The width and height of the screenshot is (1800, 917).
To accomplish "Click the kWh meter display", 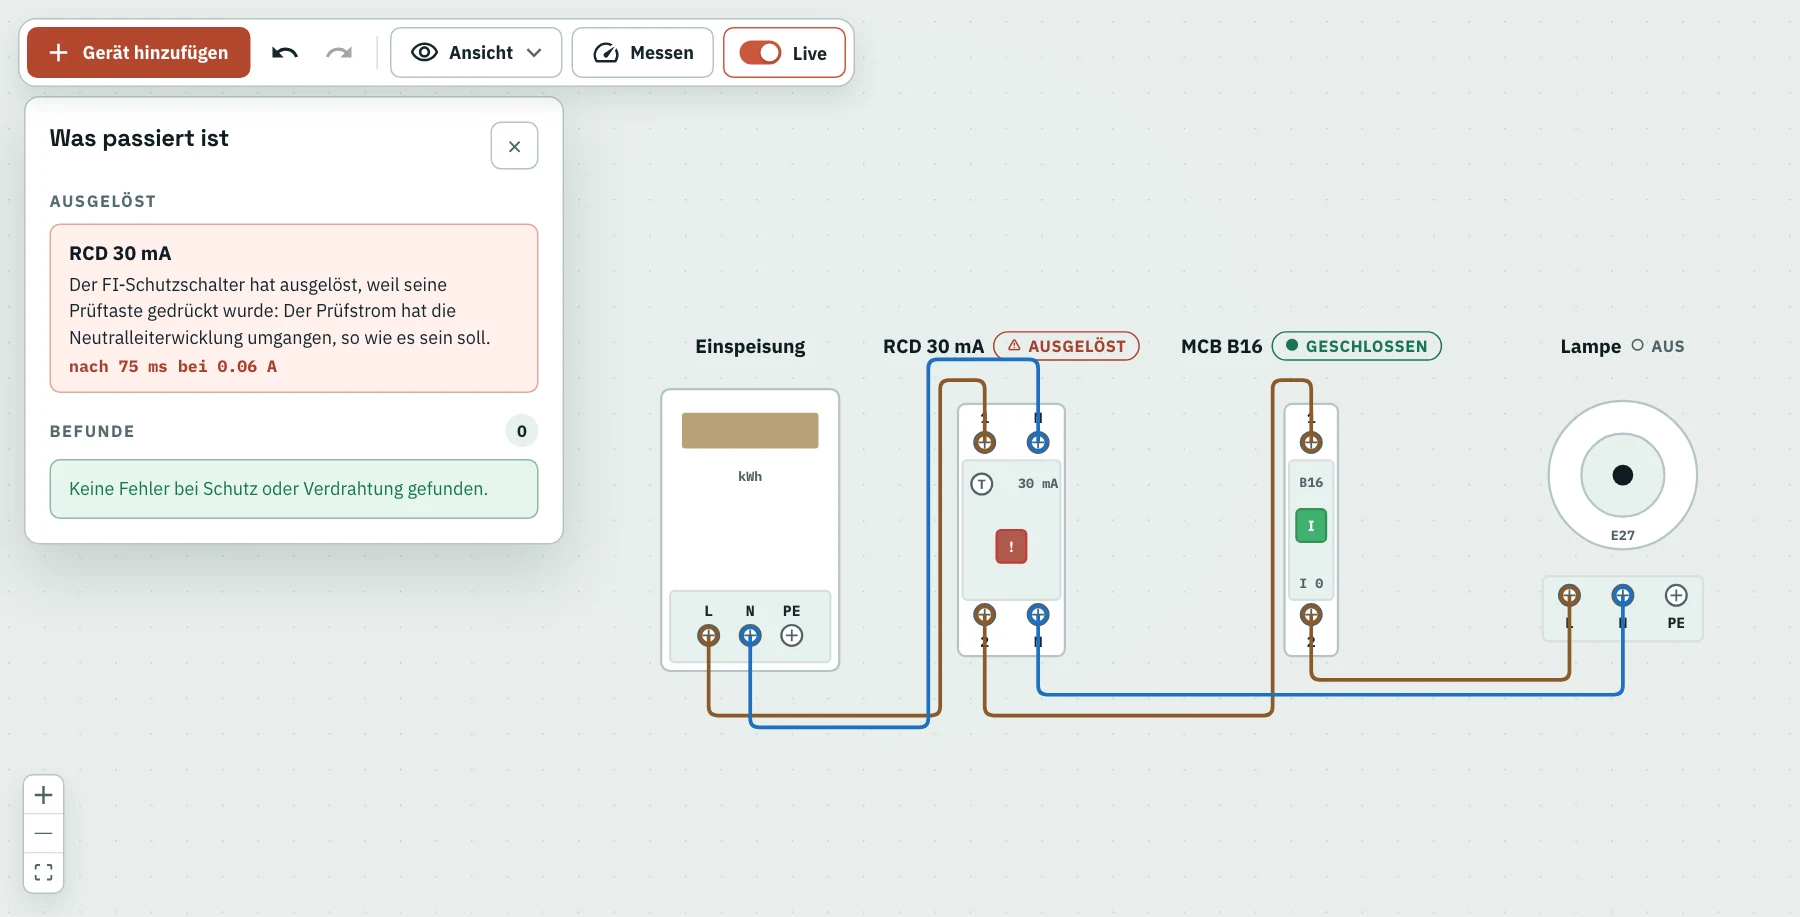I will (750, 430).
